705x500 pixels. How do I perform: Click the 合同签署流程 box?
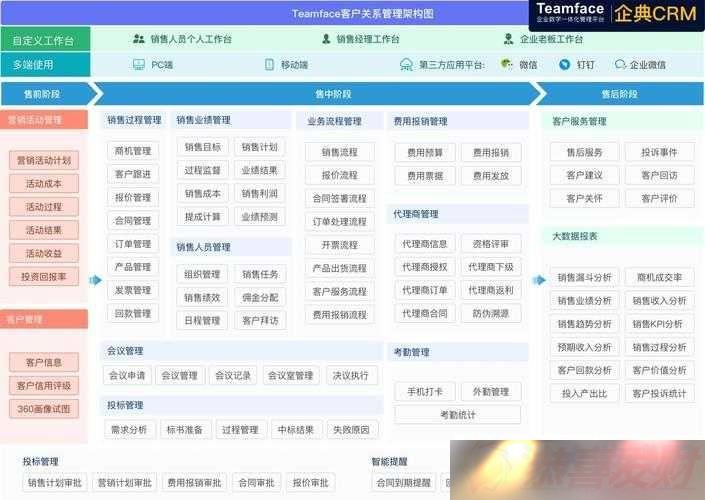[x=340, y=198]
